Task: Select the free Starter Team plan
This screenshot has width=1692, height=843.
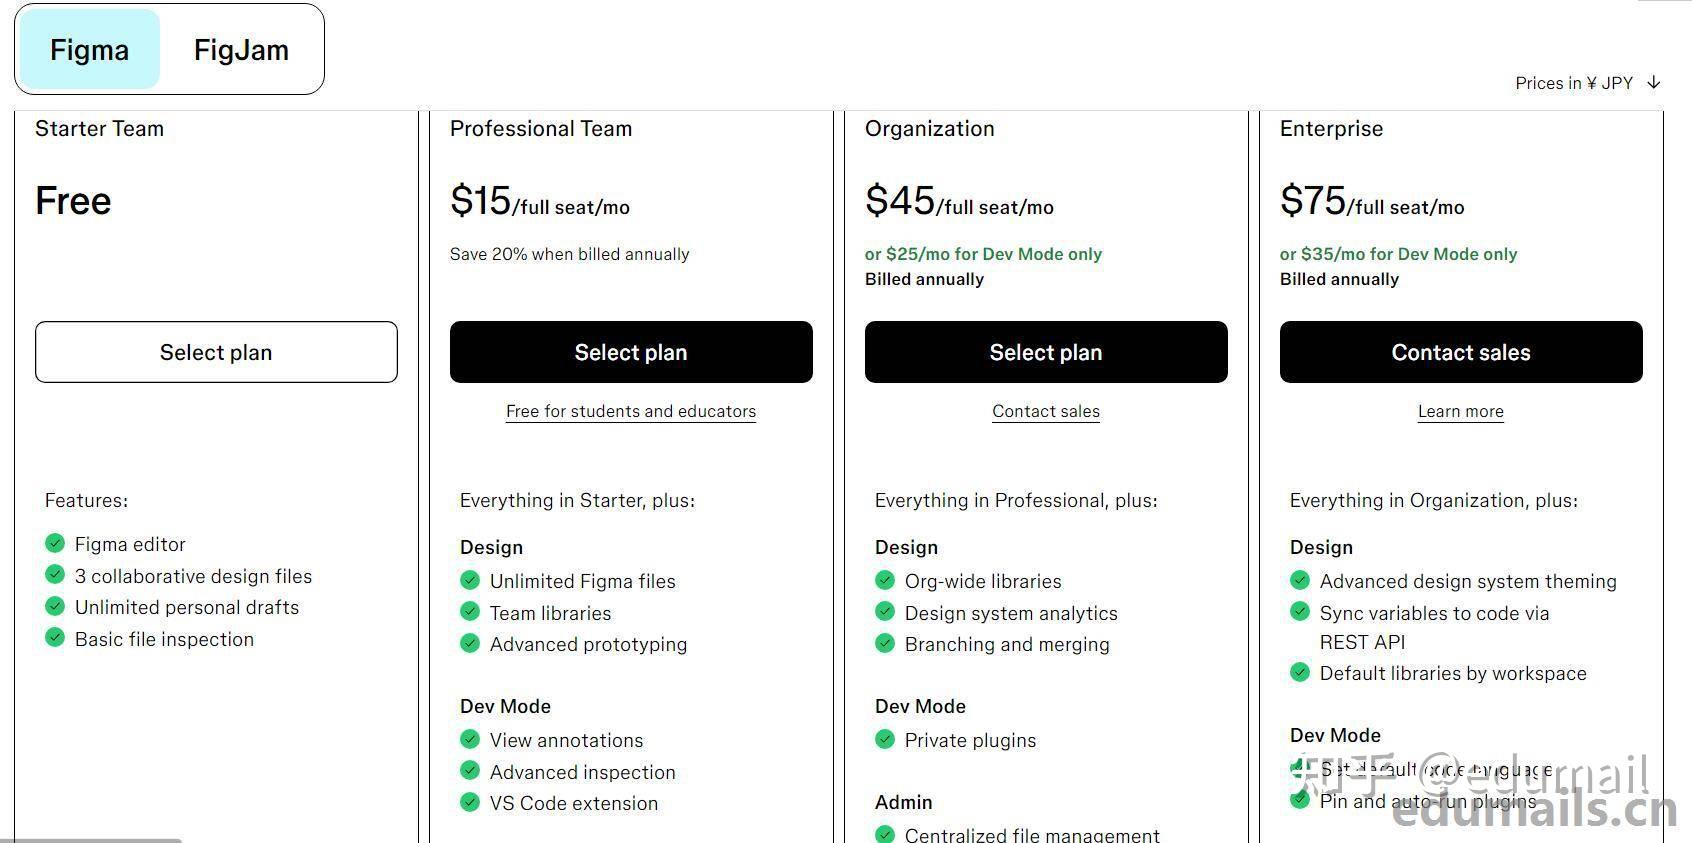Action: pyautogui.click(x=216, y=352)
